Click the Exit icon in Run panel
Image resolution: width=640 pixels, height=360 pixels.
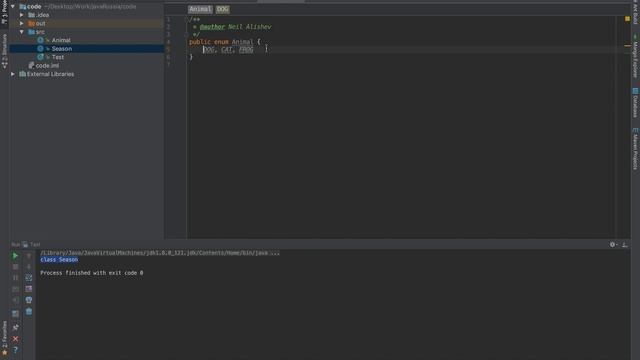tap(15, 300)
